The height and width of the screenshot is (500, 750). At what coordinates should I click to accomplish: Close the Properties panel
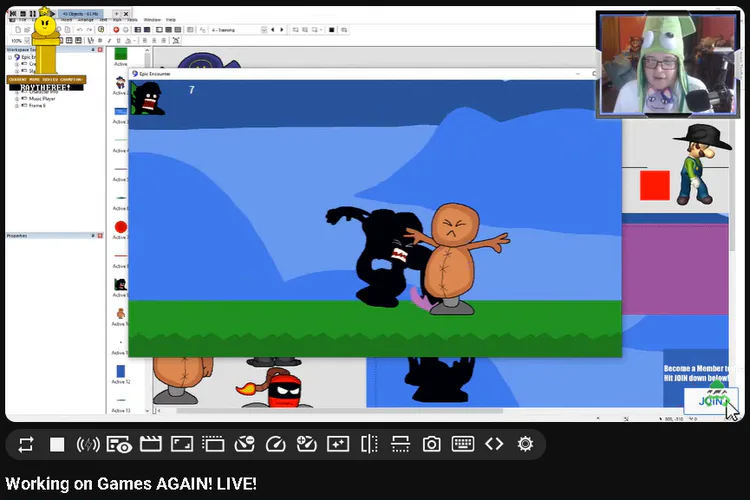point(100,236)
